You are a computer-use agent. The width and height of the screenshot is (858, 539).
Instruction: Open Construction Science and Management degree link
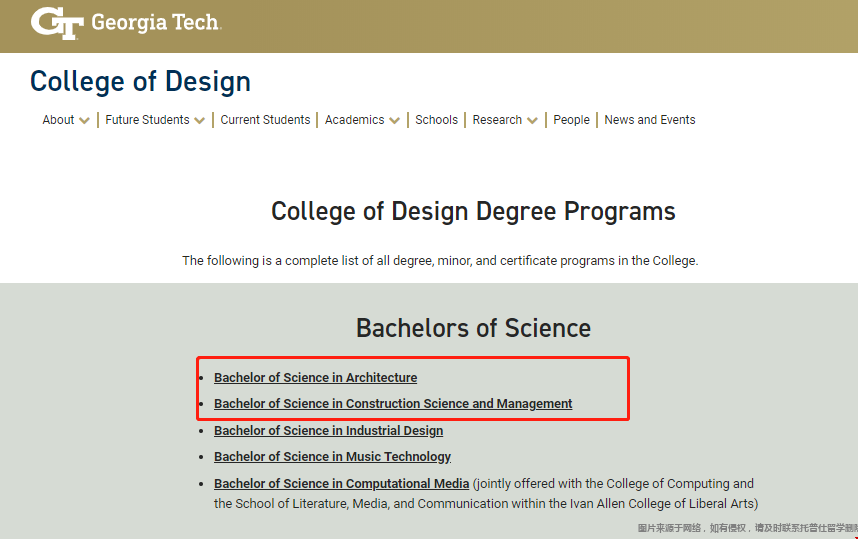coord(393,404)
